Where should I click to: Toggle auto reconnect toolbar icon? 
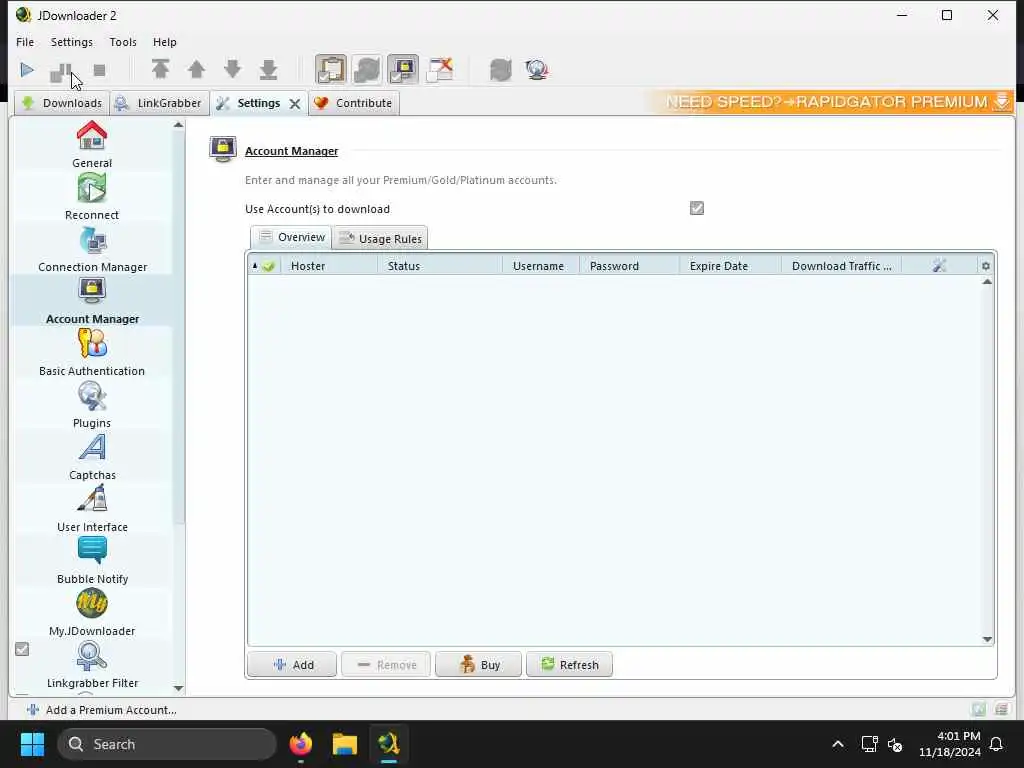(367, 69)
